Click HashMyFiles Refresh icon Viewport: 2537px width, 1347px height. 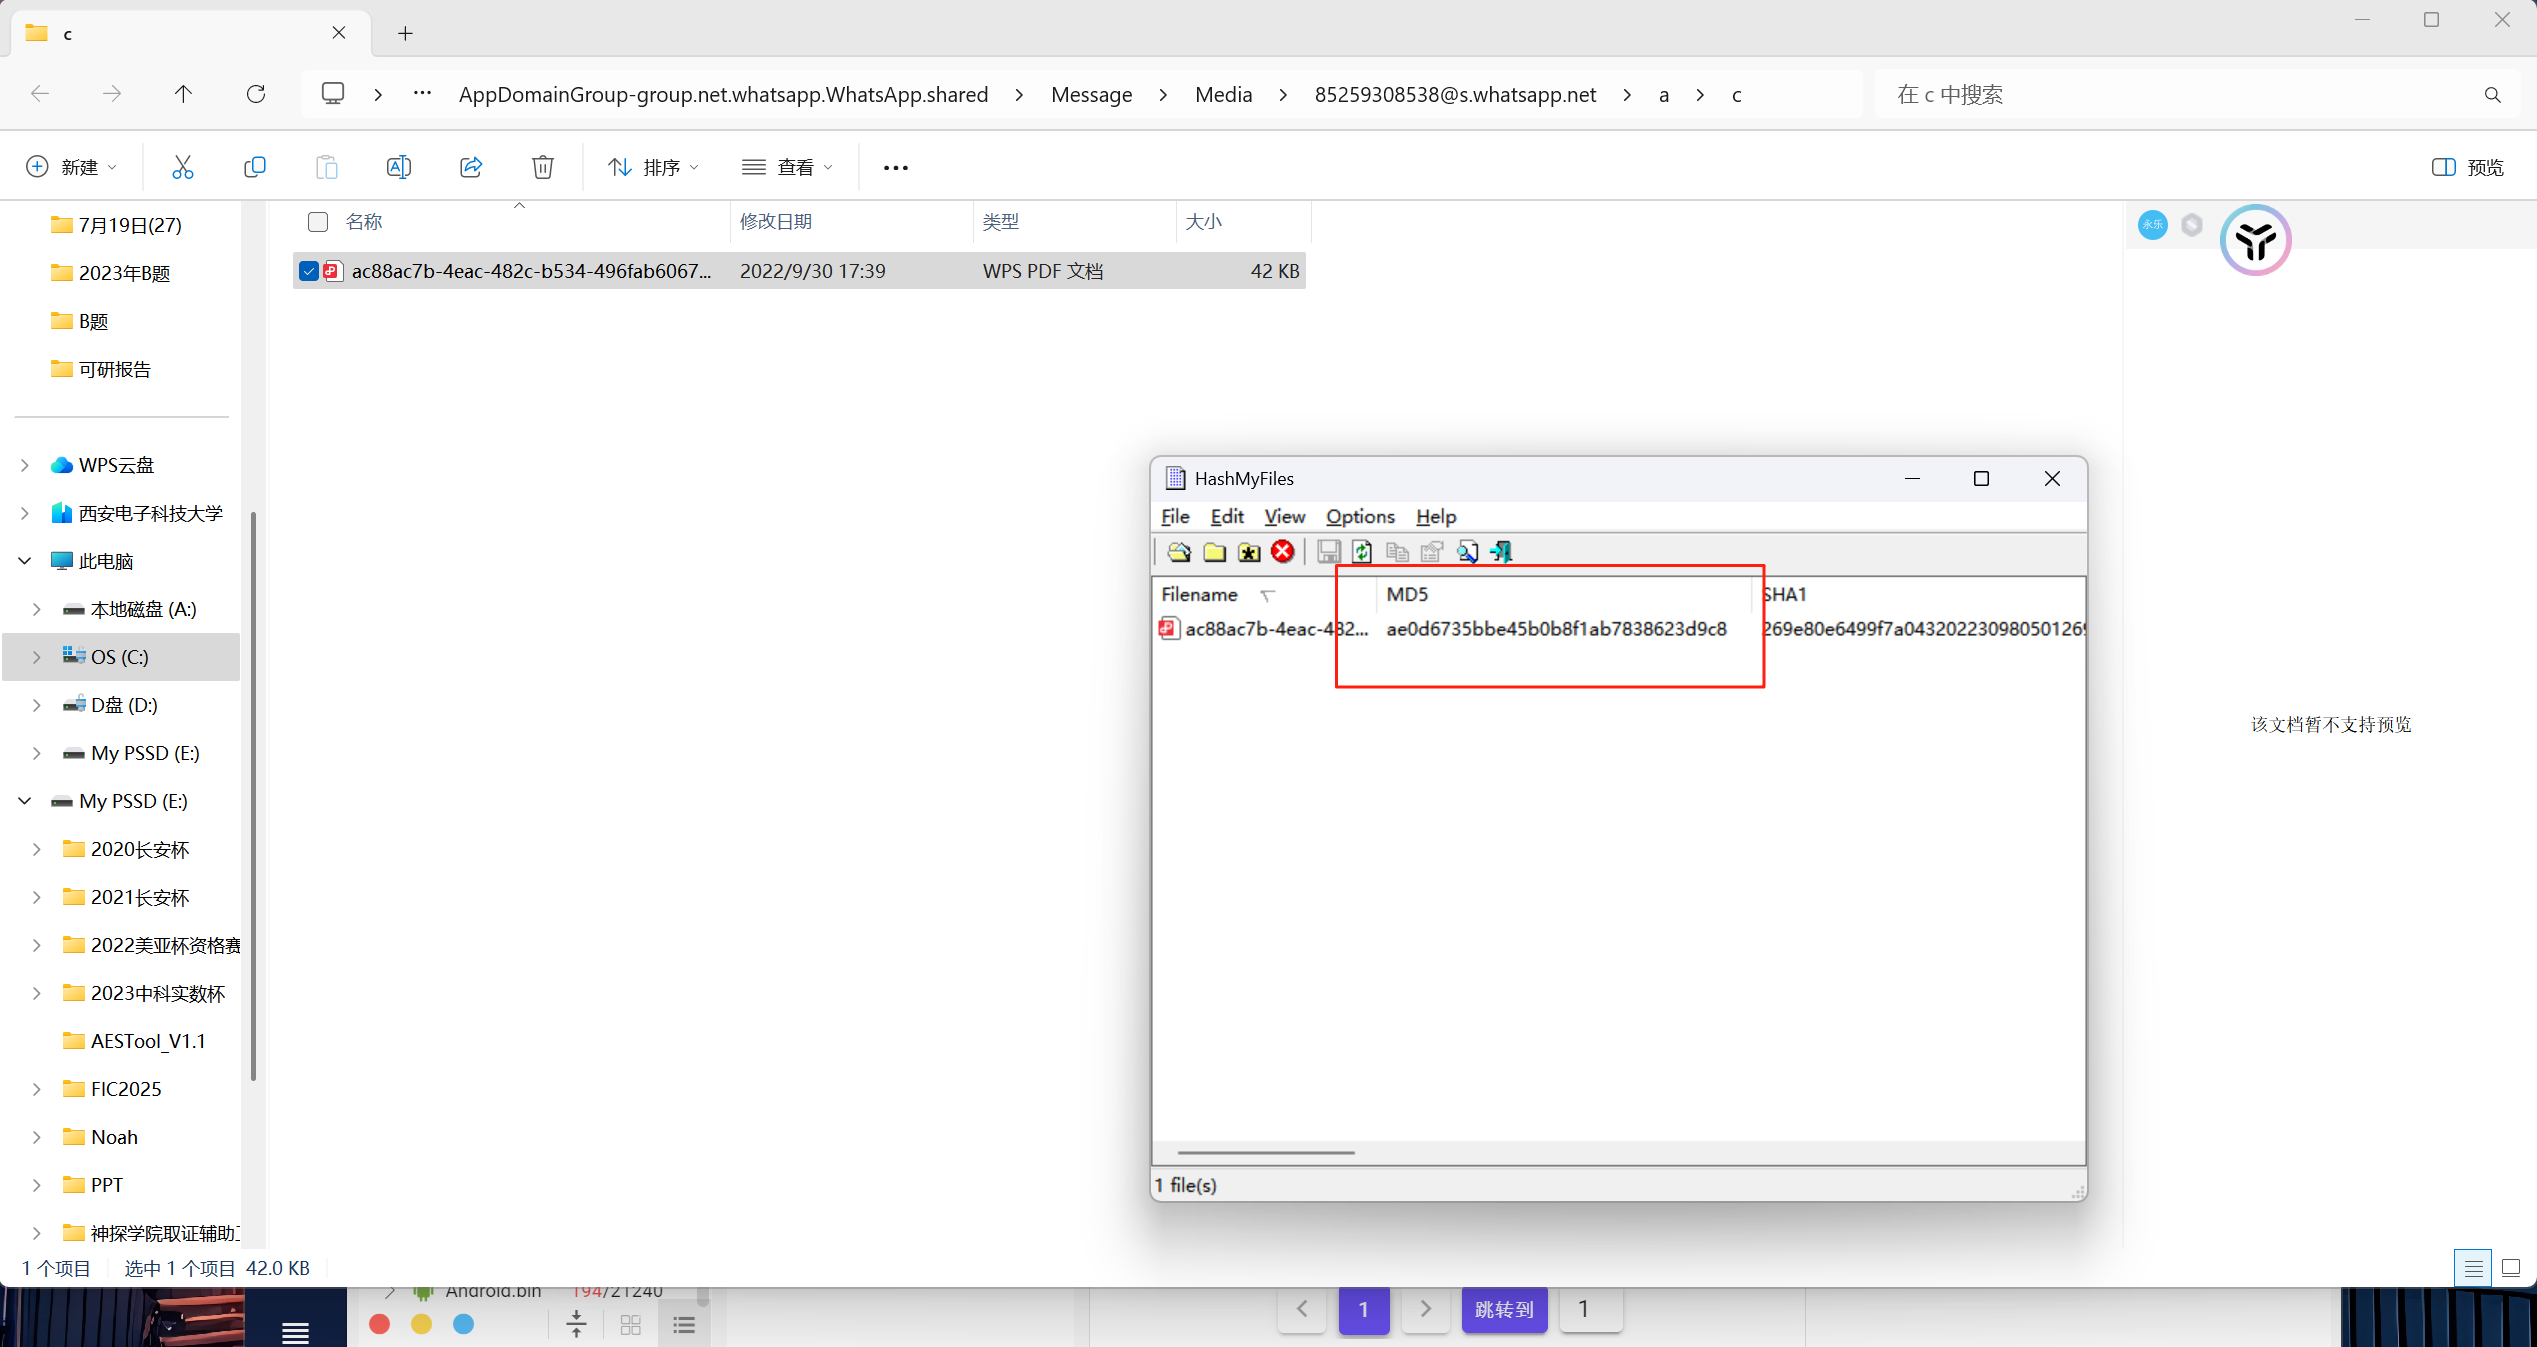[1362, 552]
